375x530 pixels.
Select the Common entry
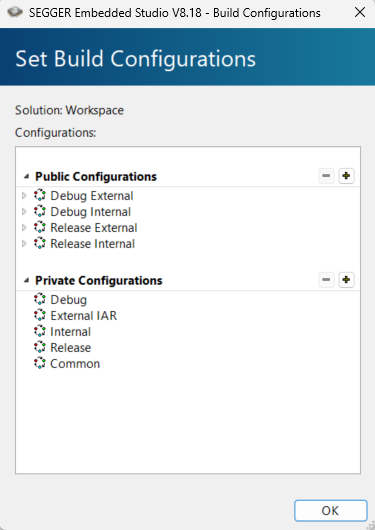(75, 363)
